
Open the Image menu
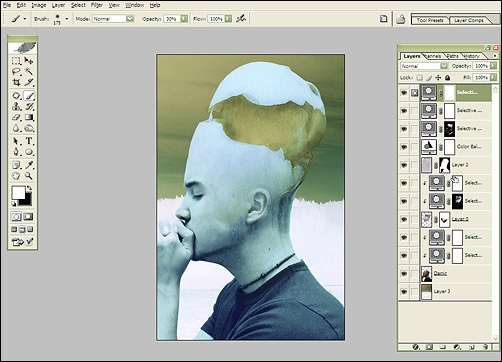click(39, 5)
